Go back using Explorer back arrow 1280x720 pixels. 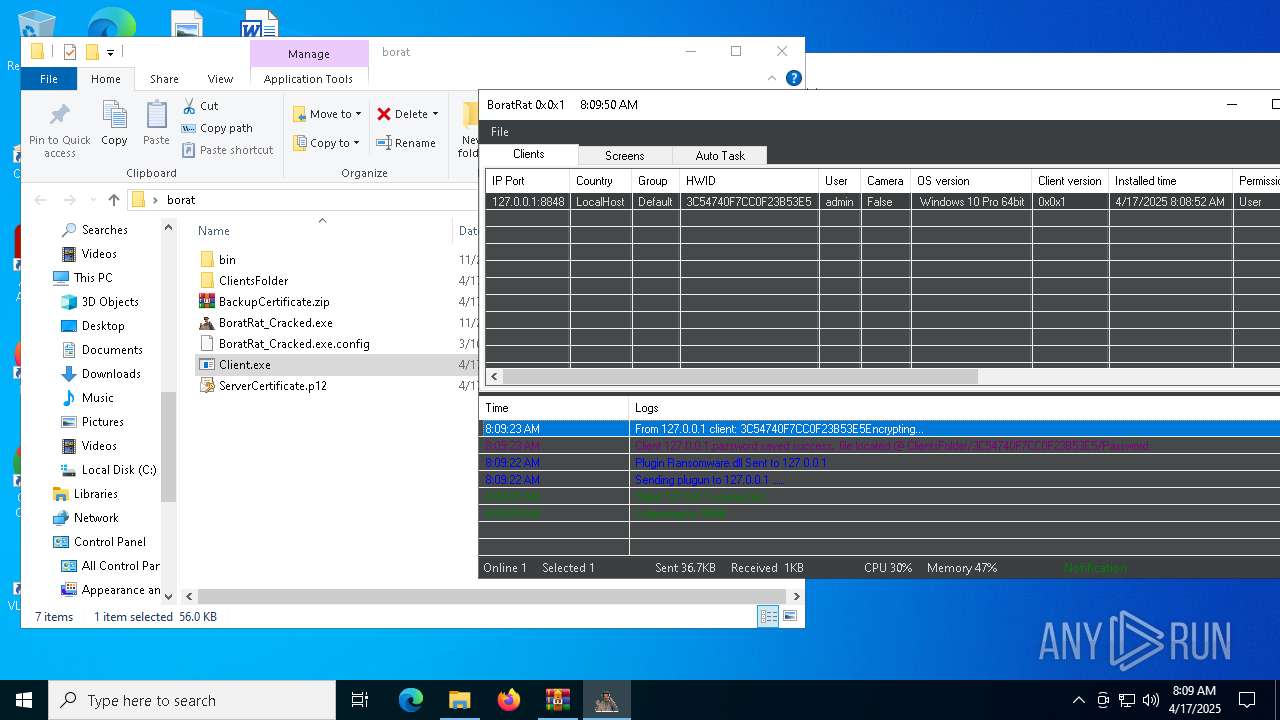point(40,200)
